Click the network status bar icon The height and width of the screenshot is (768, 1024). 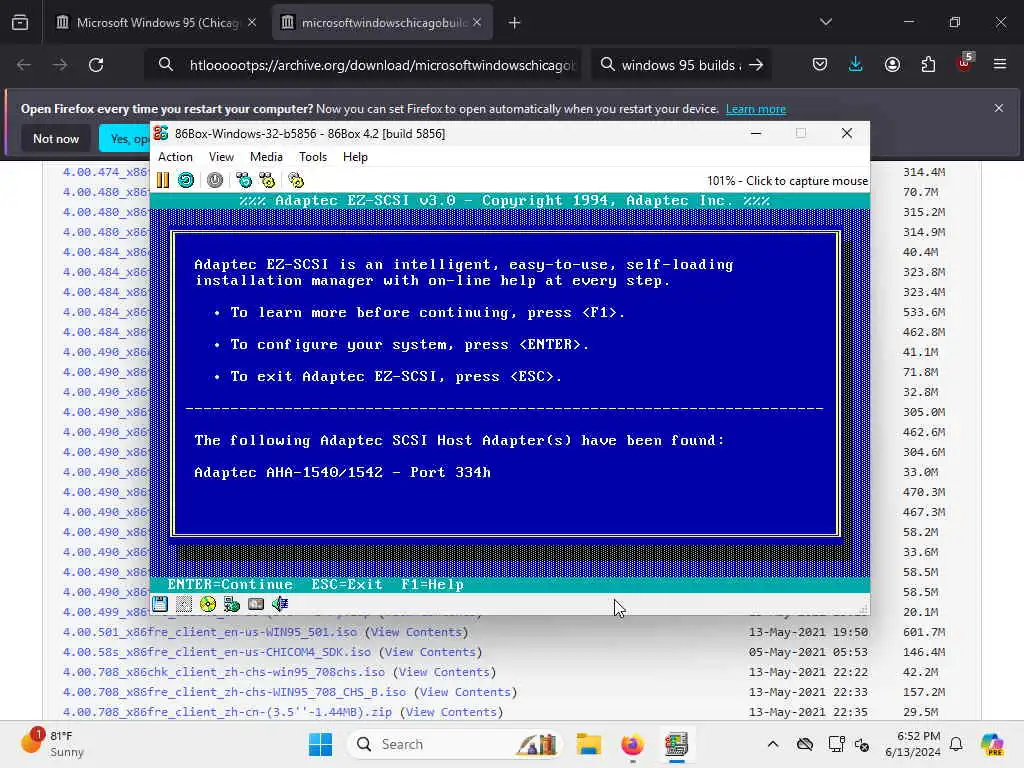tap(232, 604)
